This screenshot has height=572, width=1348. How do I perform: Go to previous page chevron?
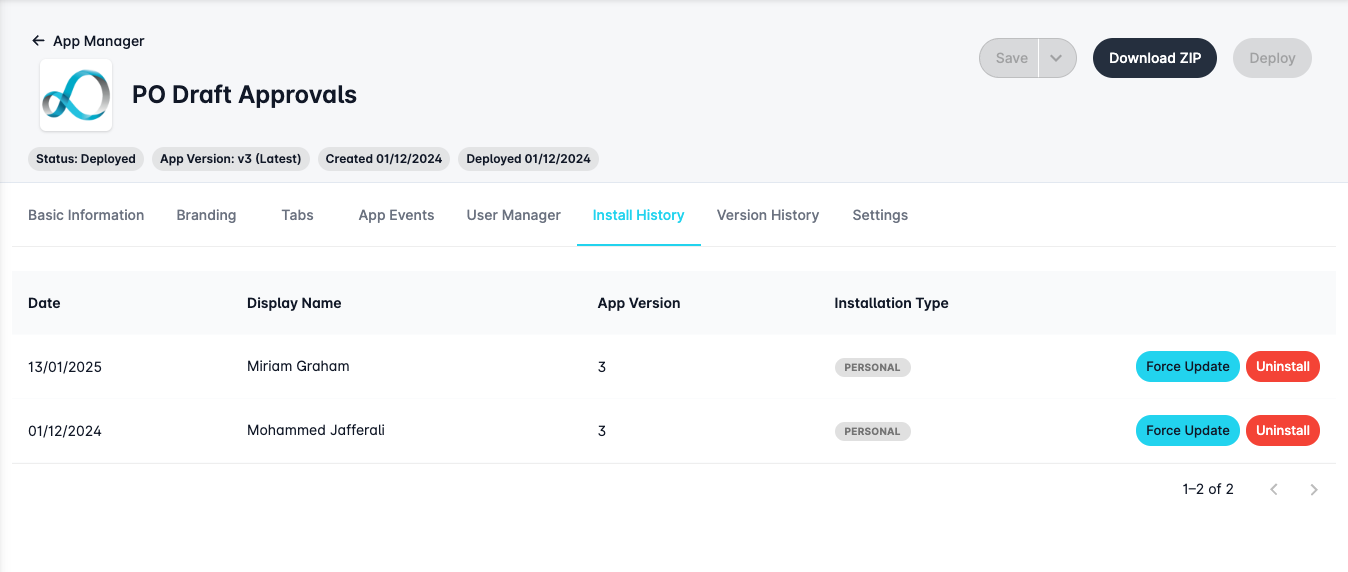pyautogui.click(x=1273, y=489)
